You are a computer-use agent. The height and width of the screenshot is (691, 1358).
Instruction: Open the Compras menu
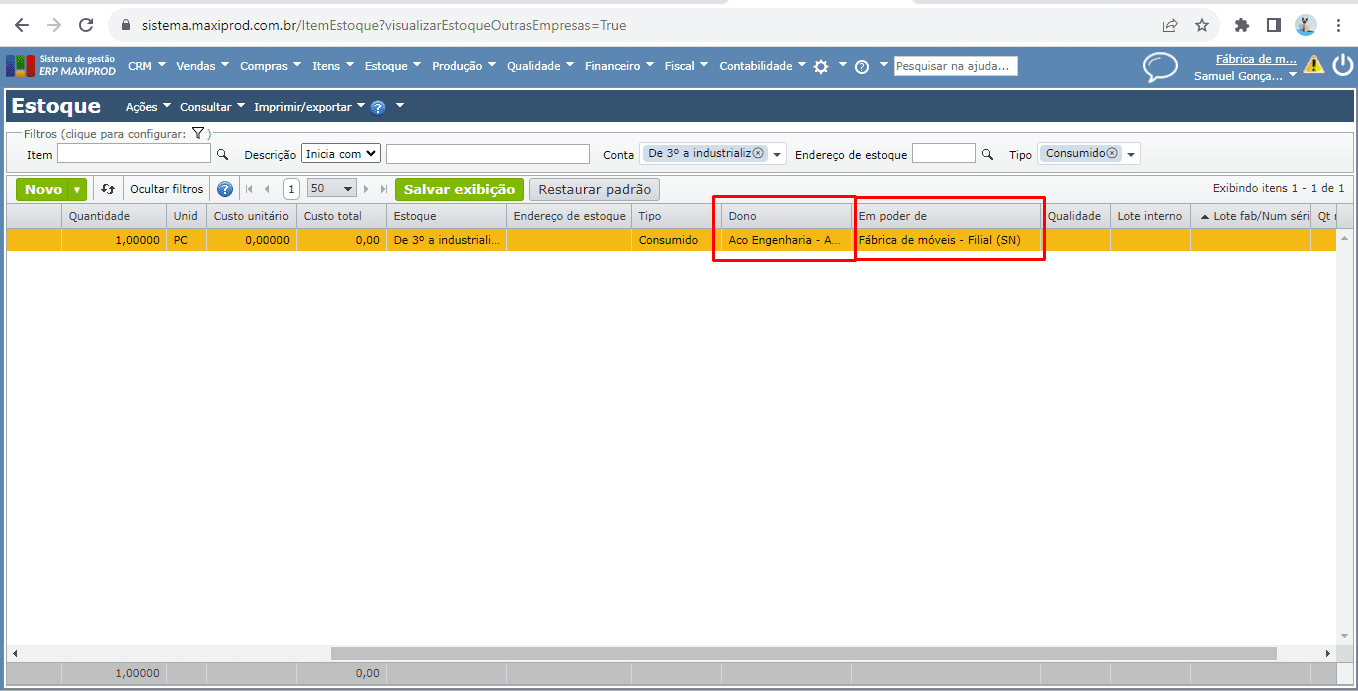point(270,66)
